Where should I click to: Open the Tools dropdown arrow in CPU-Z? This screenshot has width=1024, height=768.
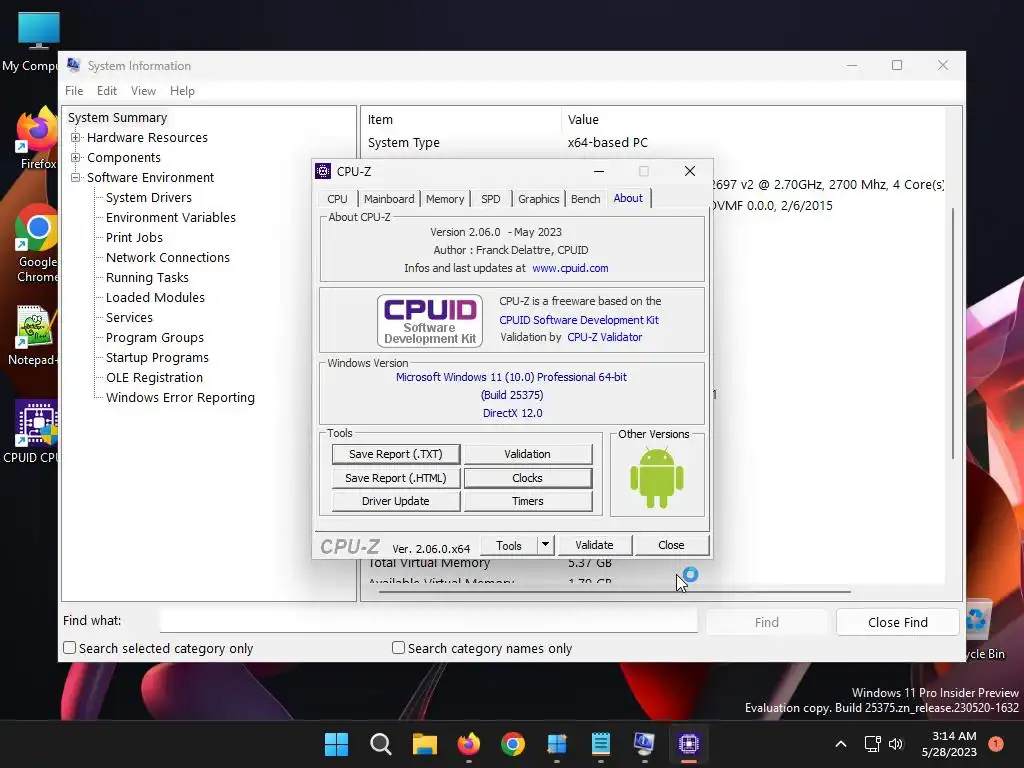[x=545, y=545]
